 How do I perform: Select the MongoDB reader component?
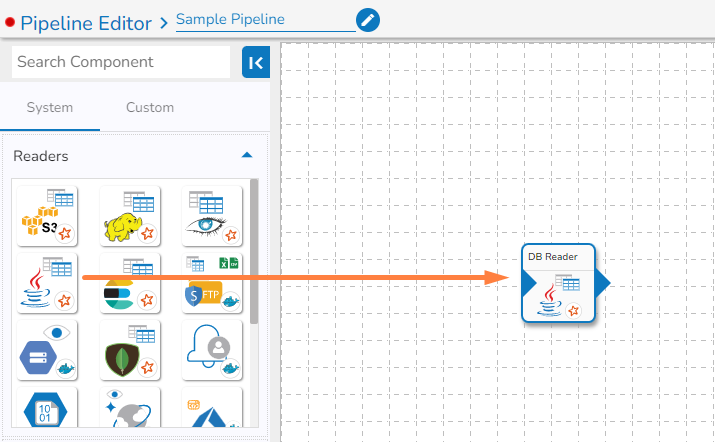tap(130, 350)
